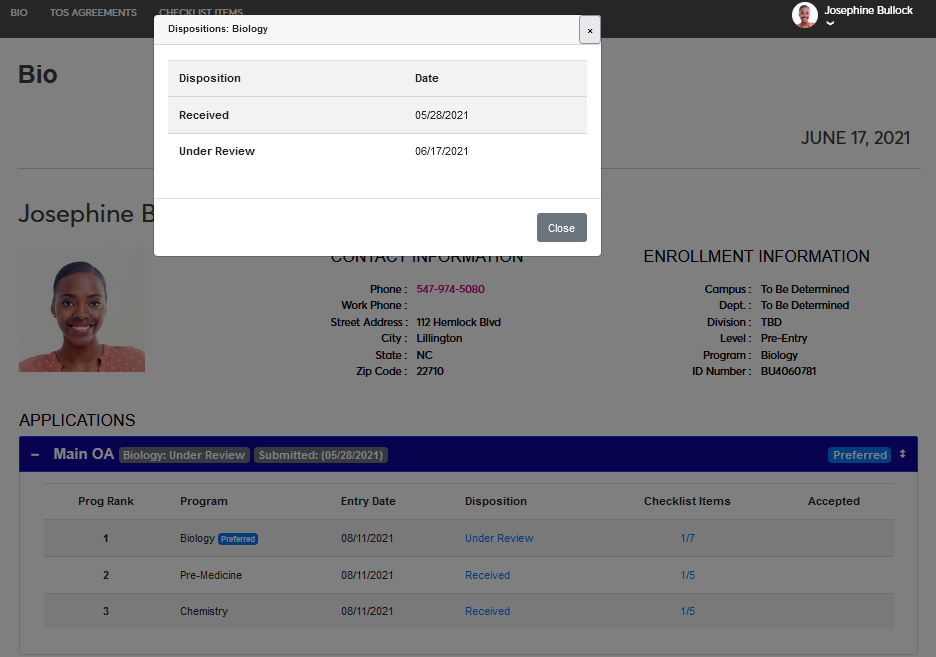Click Josephine's profile photo
Viewport: 936px width, 657px height.
pos(82,310)
